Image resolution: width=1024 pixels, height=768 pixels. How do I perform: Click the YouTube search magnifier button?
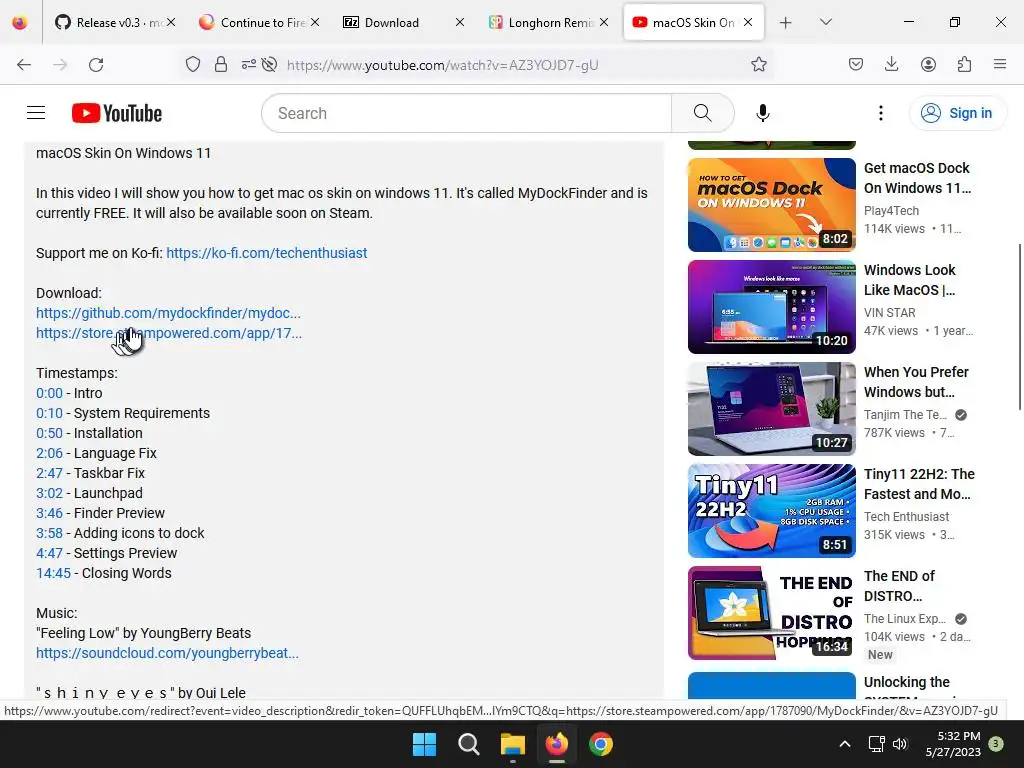pyautogui.click(x=703, y=113)
